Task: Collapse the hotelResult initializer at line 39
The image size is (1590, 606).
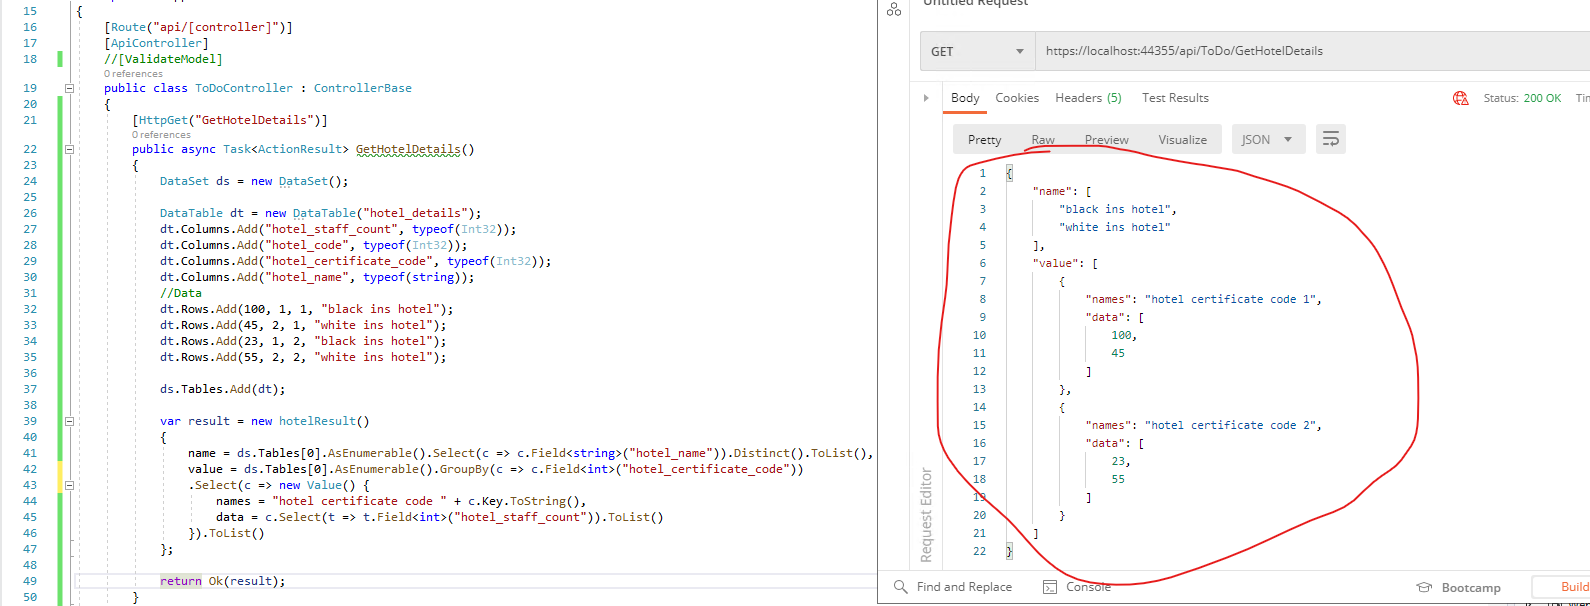Action: click(69, 421)
